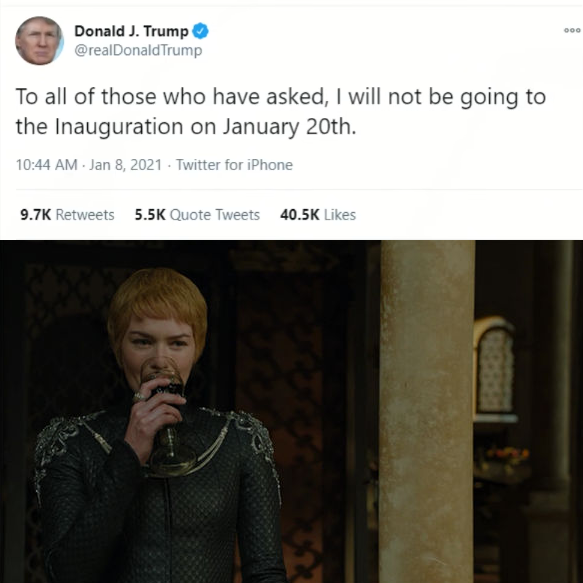
Task: View the 9.7K Retweets list
Action: 67,215
